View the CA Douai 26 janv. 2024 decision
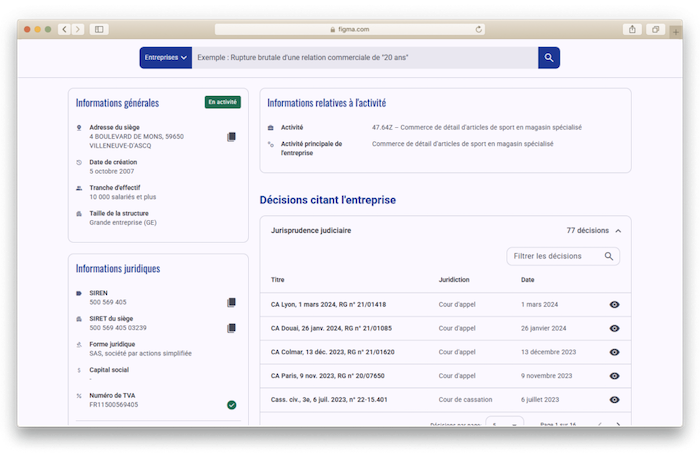The height and width of the screenshot is (458, 700). click(614, 328)
